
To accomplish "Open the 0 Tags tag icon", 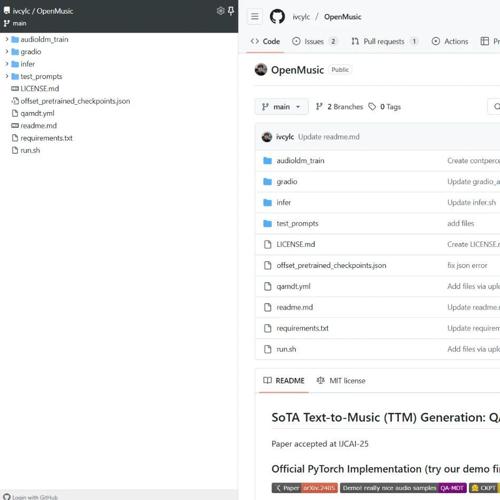I will tap(372, 107).
